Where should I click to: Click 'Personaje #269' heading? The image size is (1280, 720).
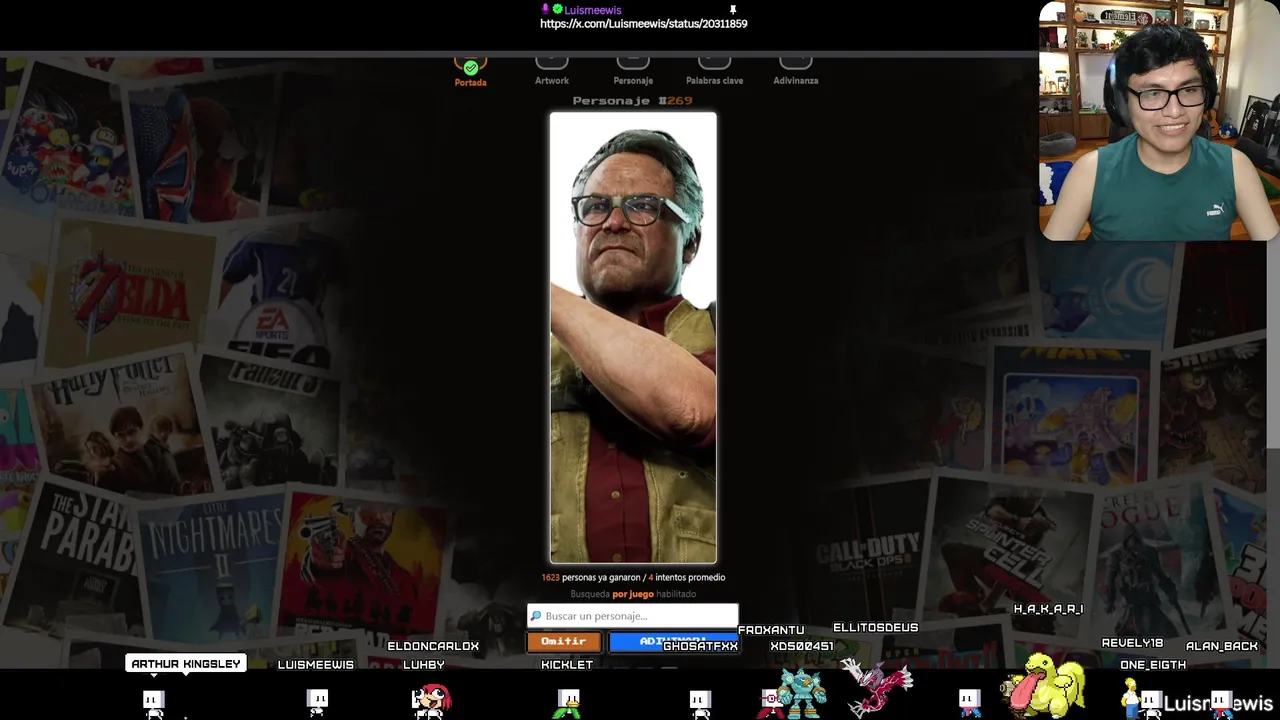632,101
